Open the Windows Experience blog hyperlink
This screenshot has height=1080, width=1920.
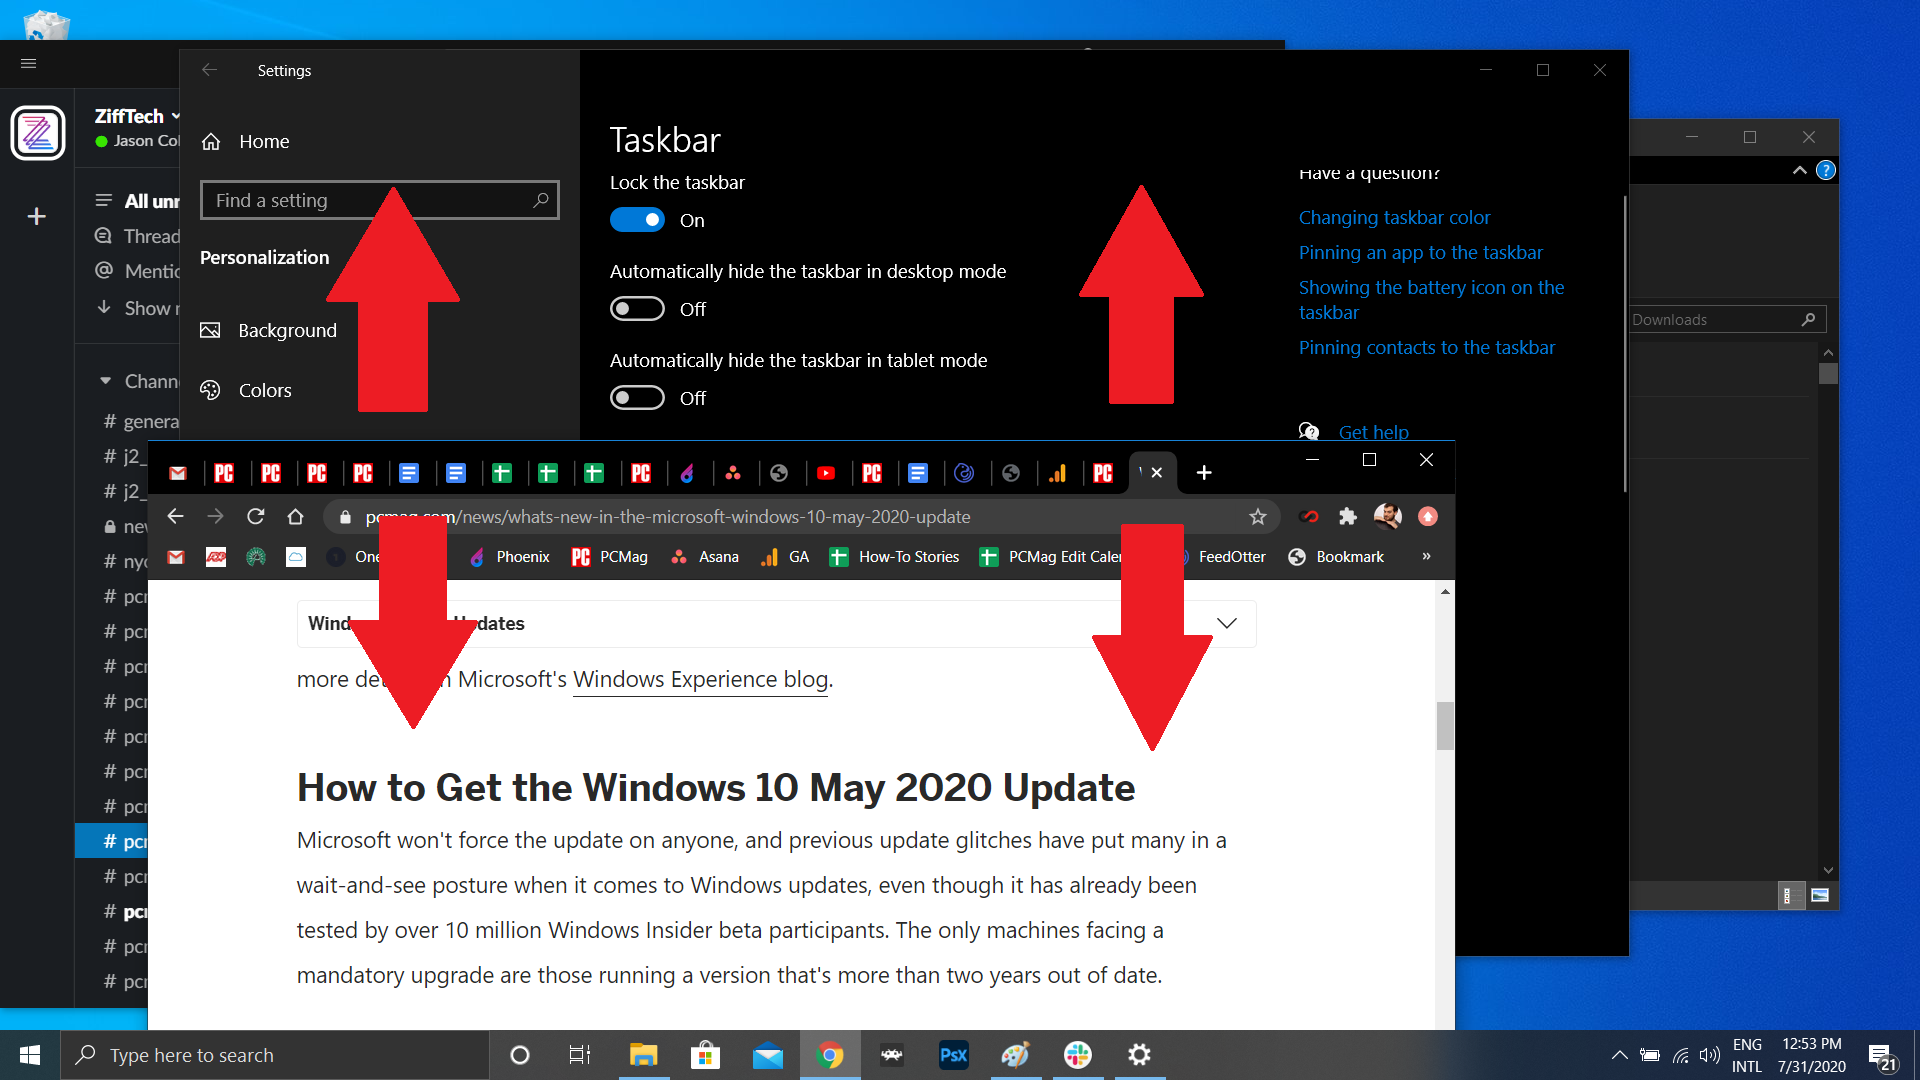point(699,678)
